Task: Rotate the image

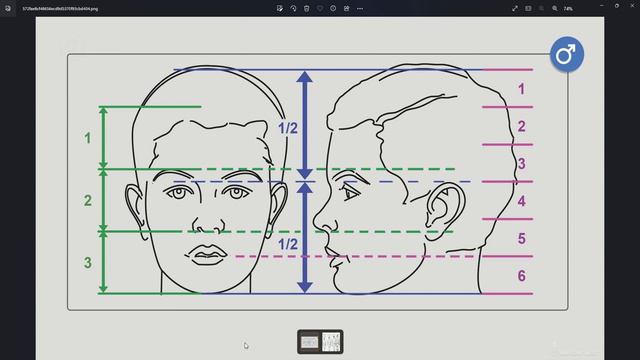Action: 293,8
